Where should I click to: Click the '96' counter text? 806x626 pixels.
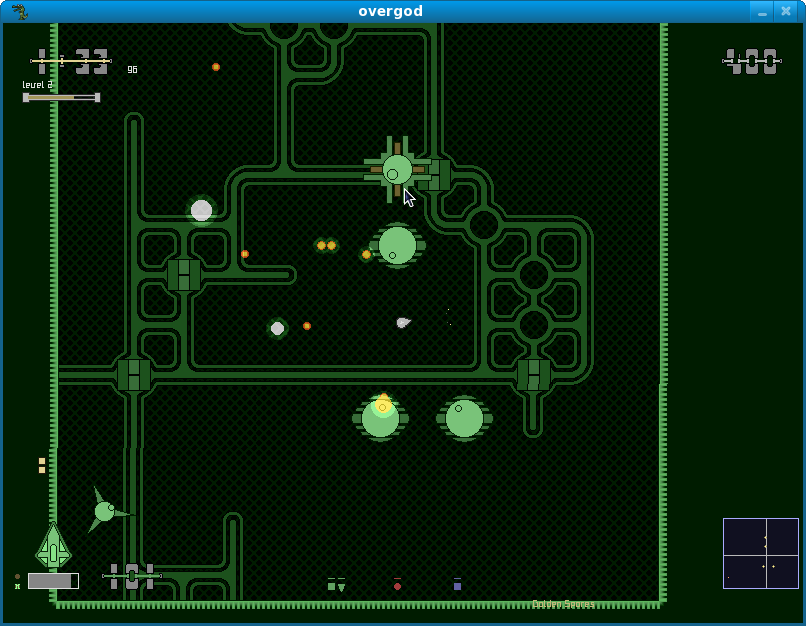coord(133,69)
